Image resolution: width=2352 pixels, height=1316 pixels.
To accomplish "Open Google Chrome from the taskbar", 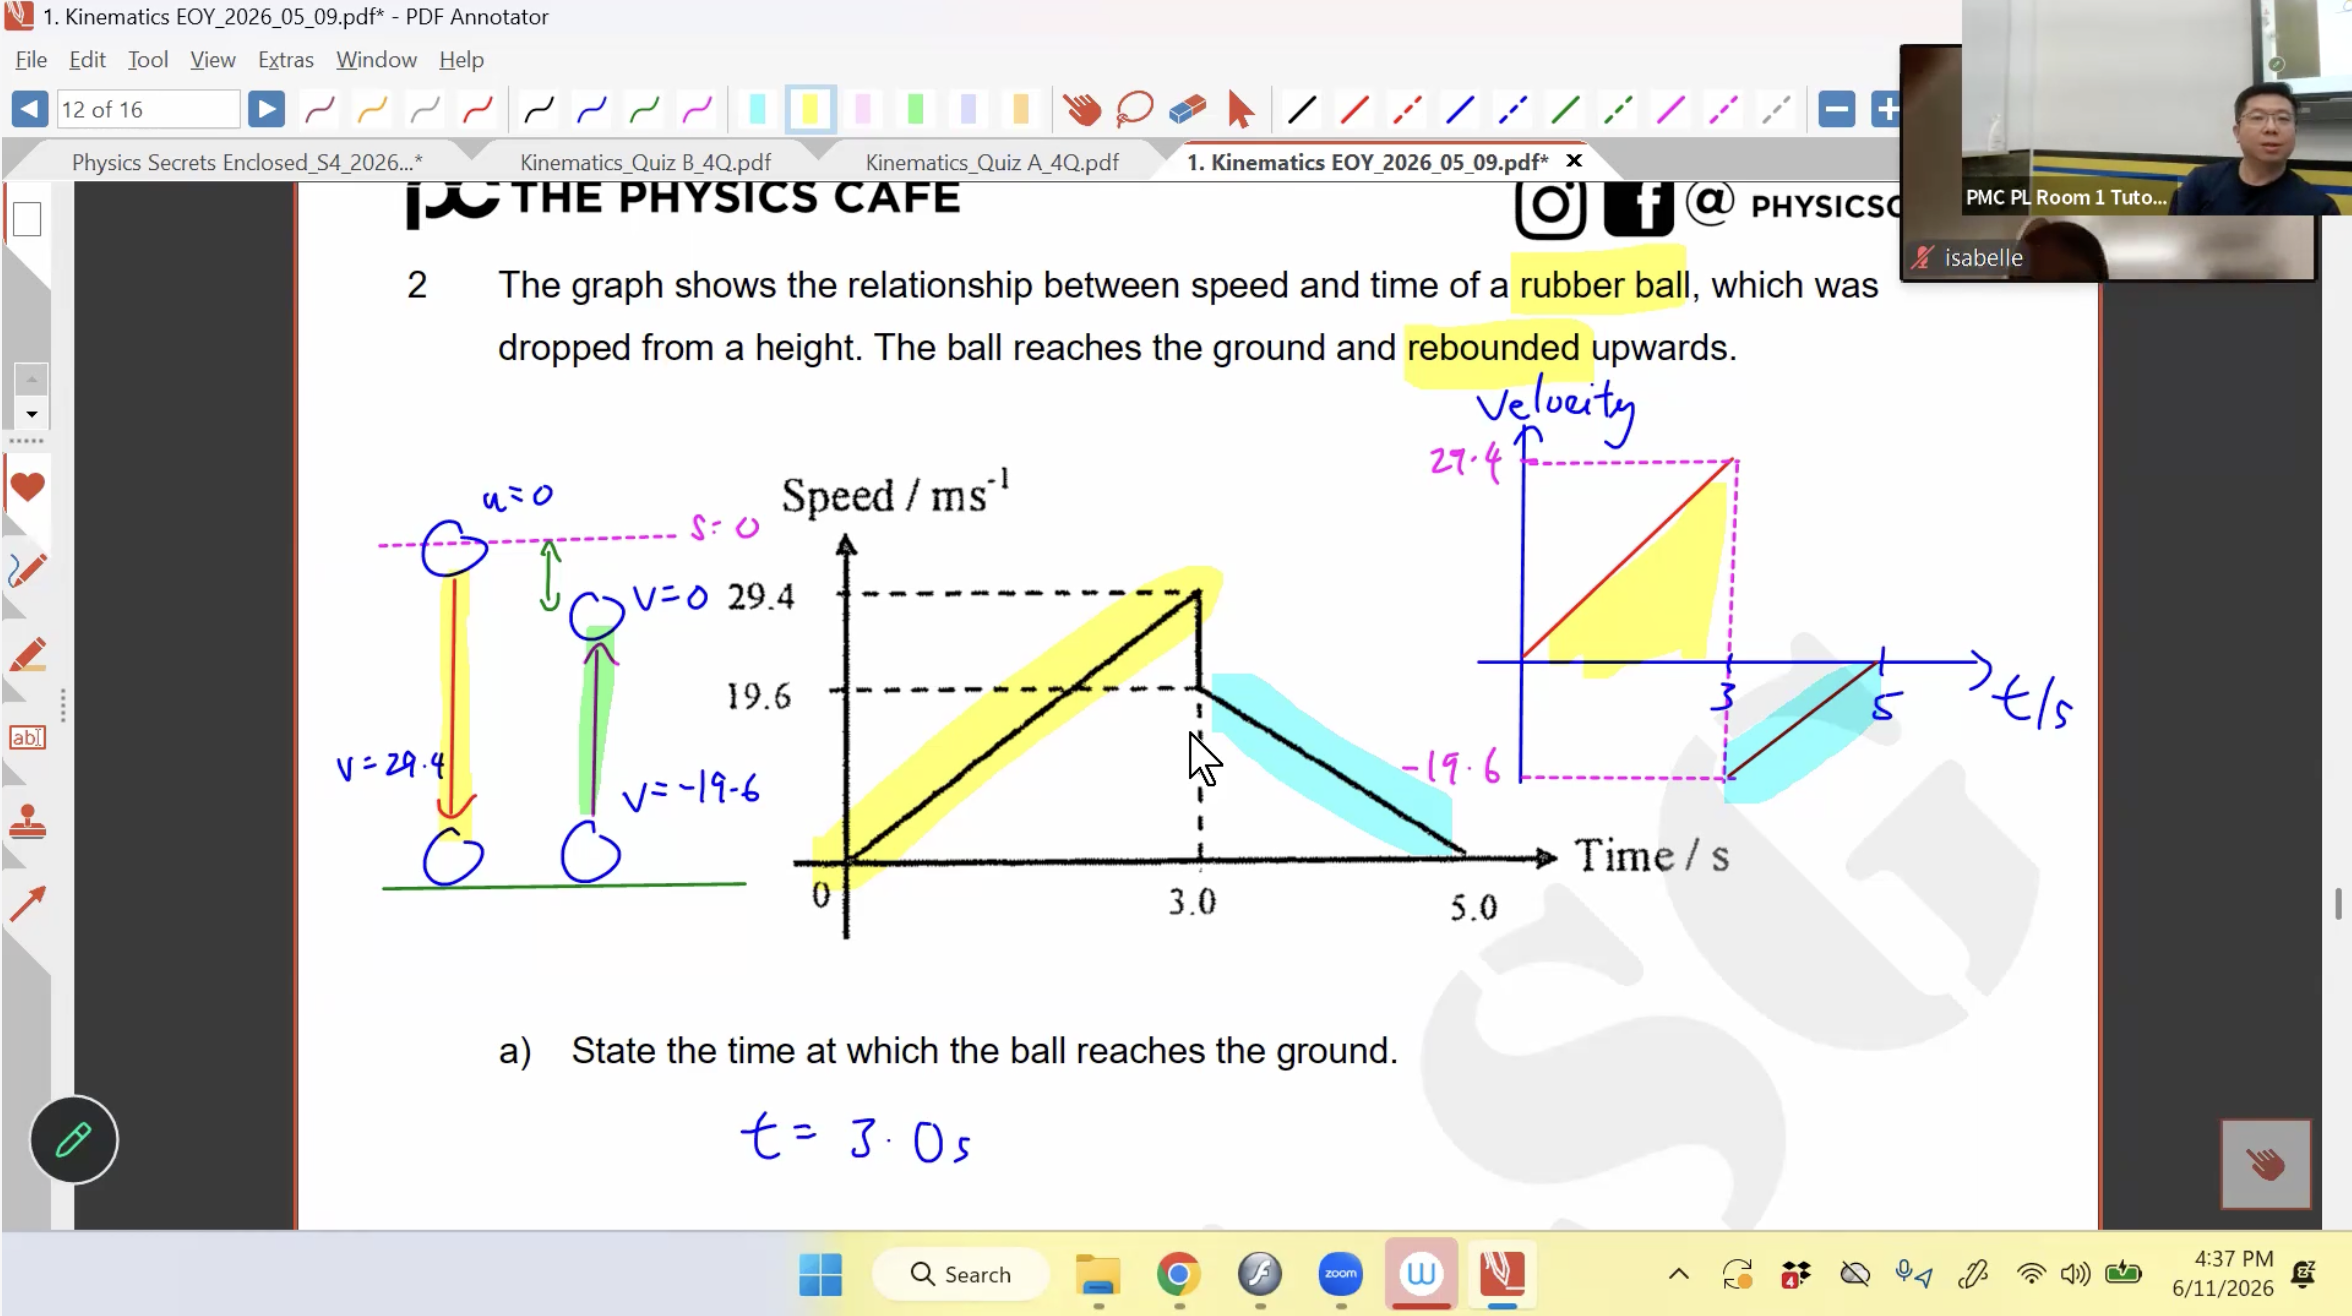I will [x=1178, y=1274].
